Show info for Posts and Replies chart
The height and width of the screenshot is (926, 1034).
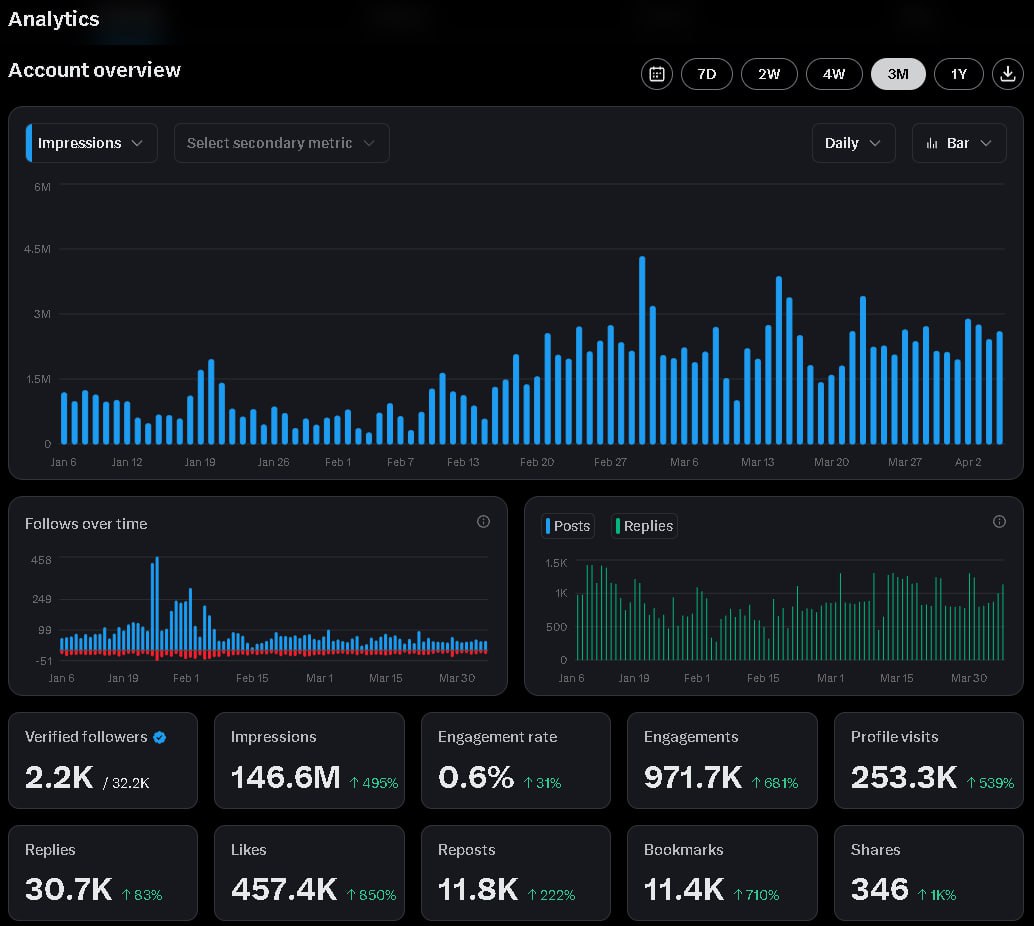point(999,522)
